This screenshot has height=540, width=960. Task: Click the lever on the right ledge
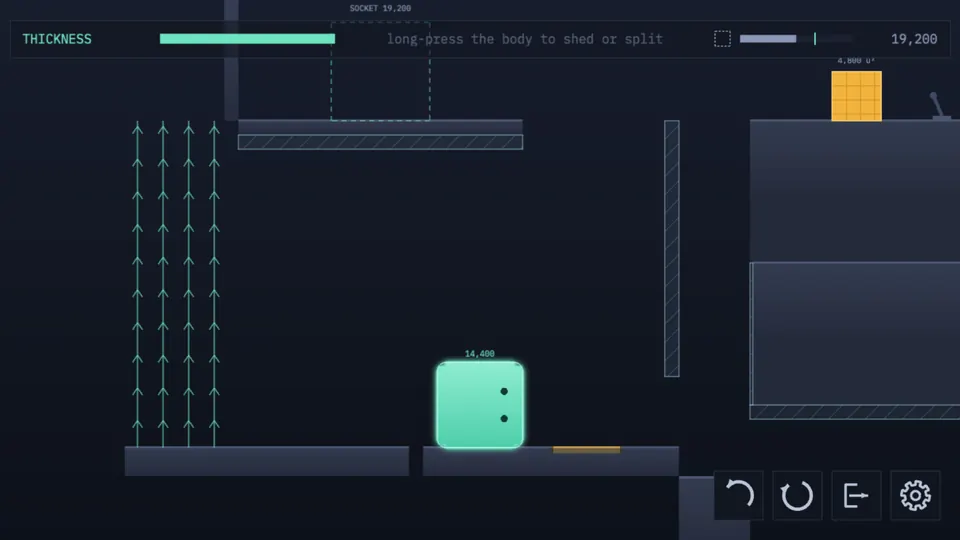pos(939,105)
